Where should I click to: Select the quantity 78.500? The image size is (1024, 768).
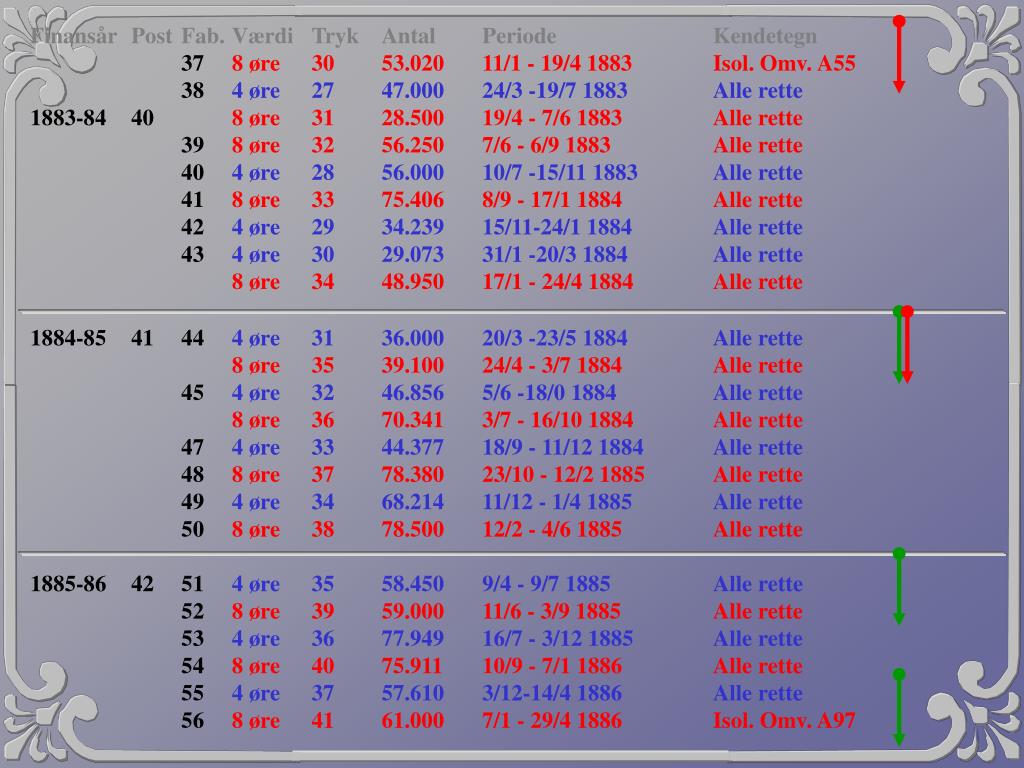413,530
